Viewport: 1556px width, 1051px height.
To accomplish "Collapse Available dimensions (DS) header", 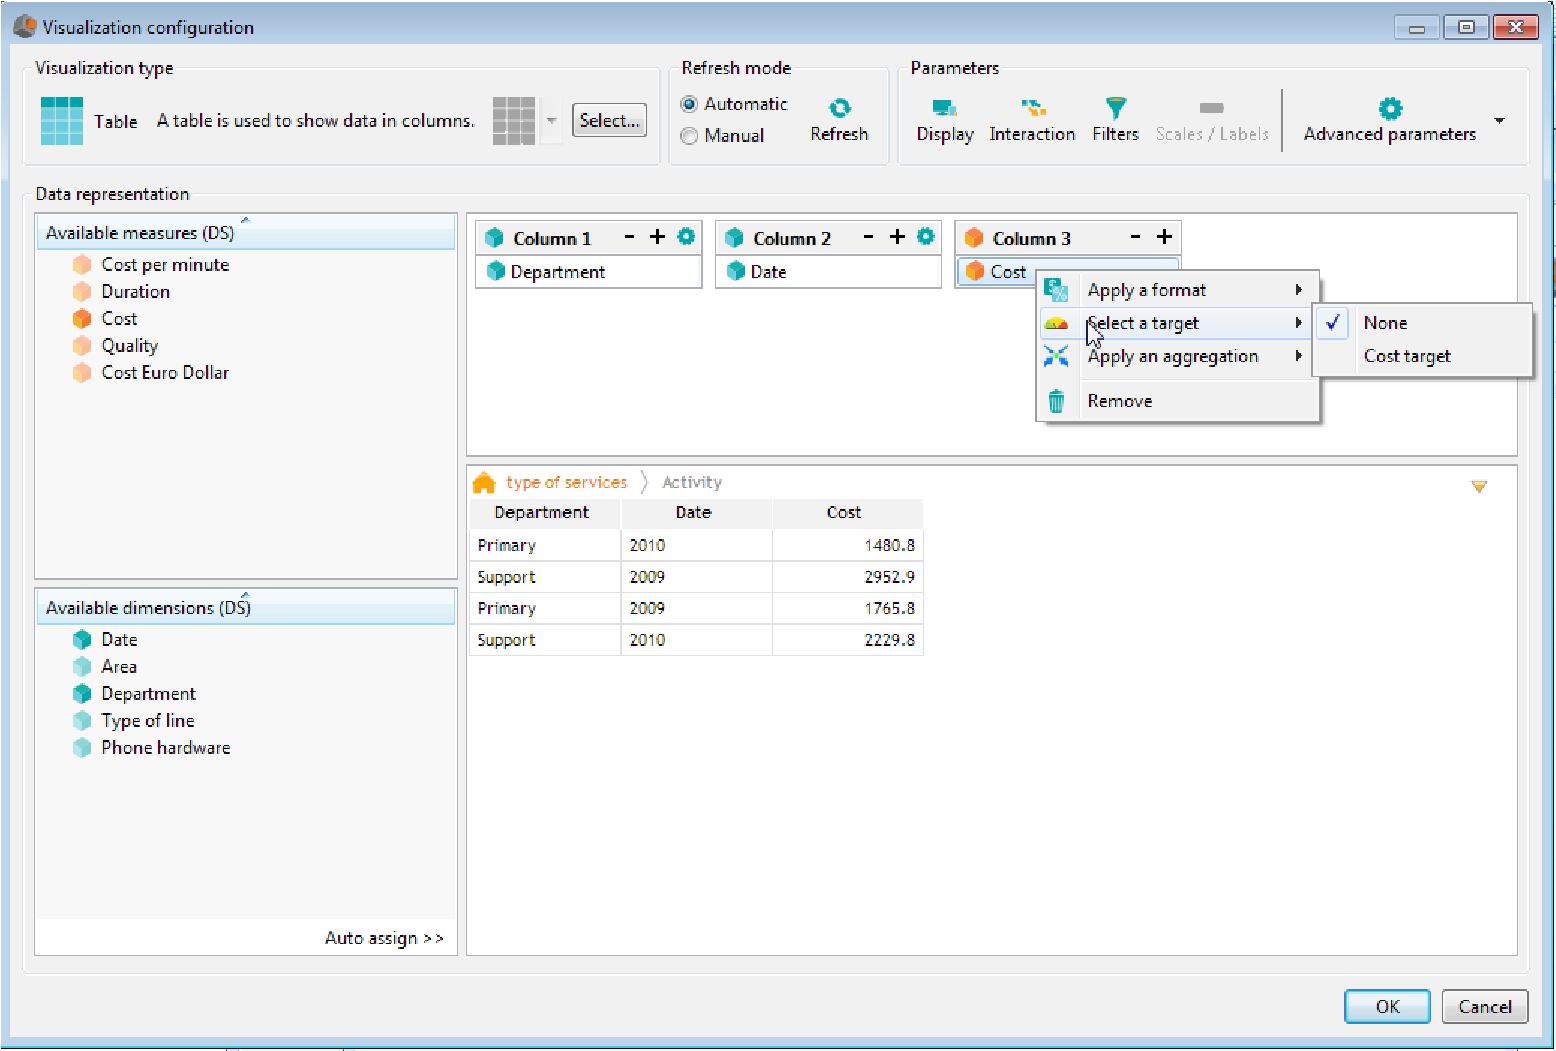I will (x=245, y=607).
